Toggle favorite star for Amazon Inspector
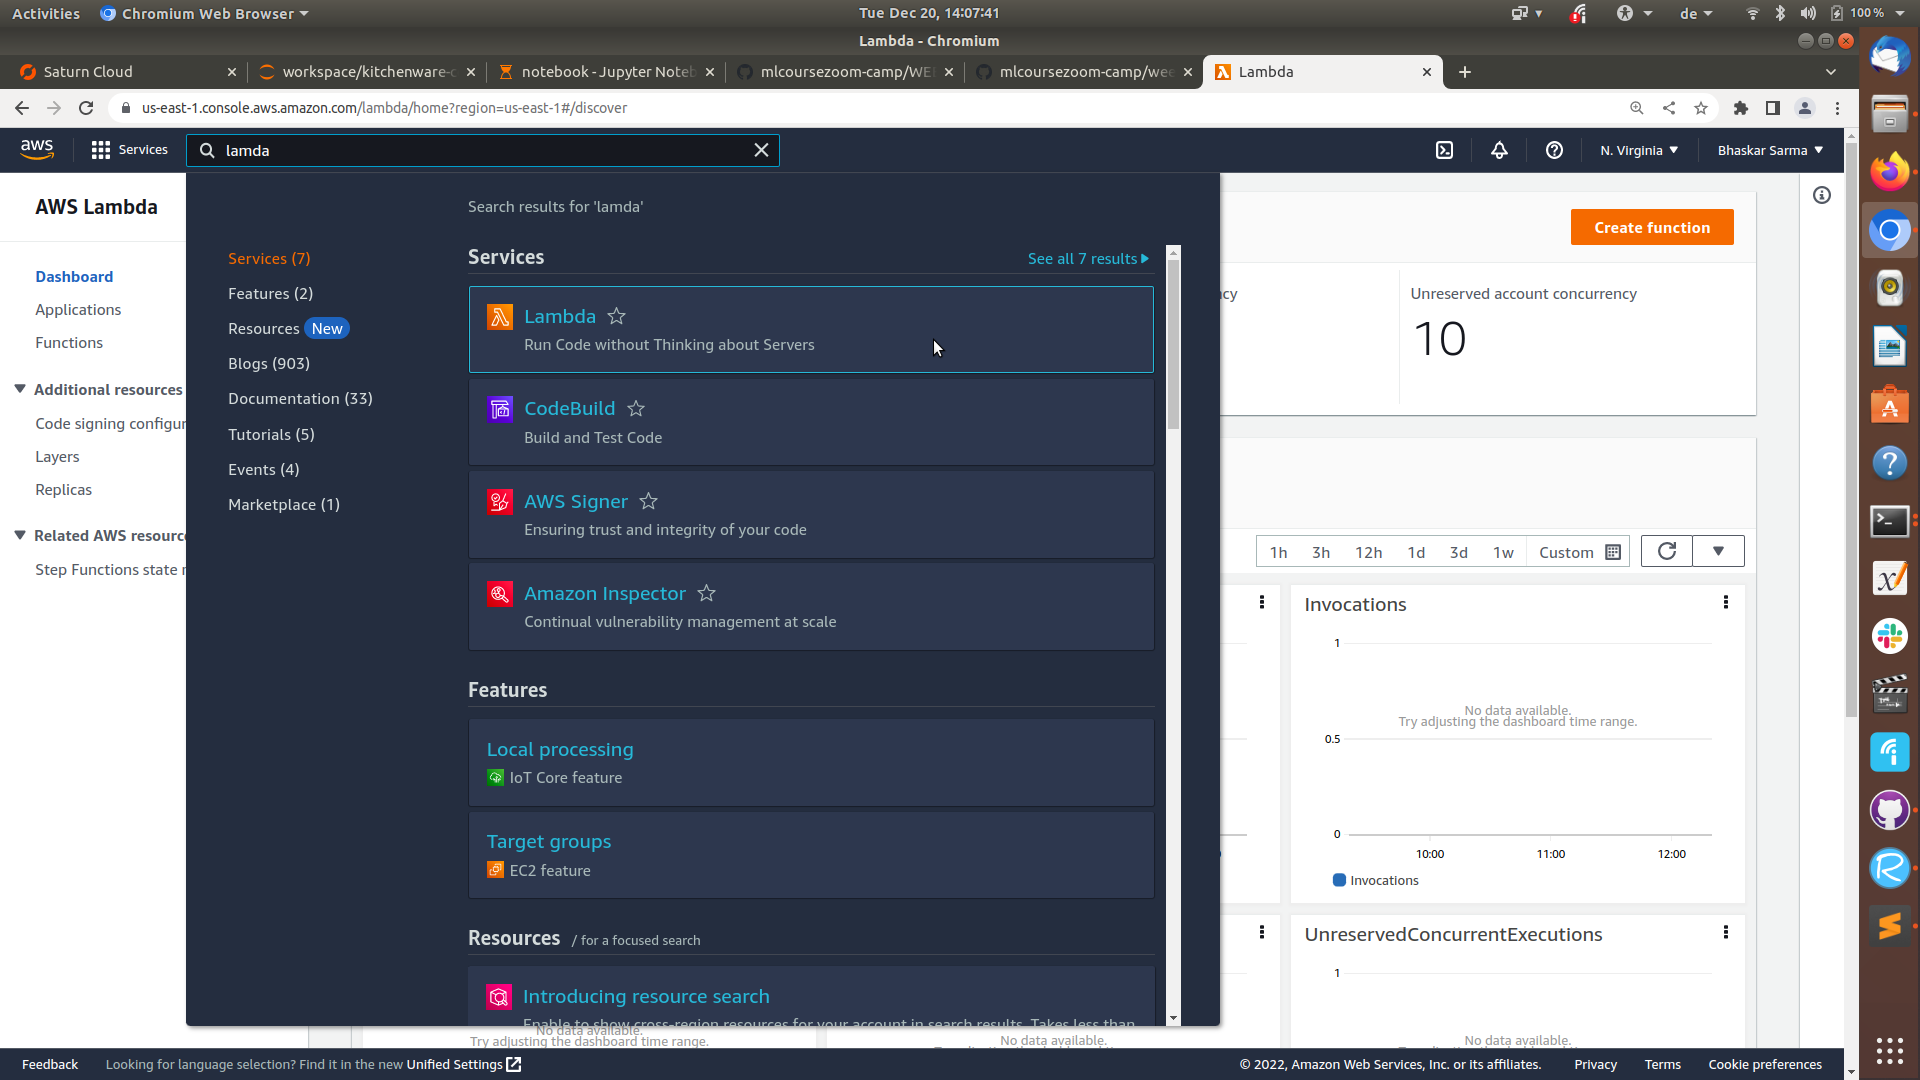The image size is (1920, 1080). (707, 593)
